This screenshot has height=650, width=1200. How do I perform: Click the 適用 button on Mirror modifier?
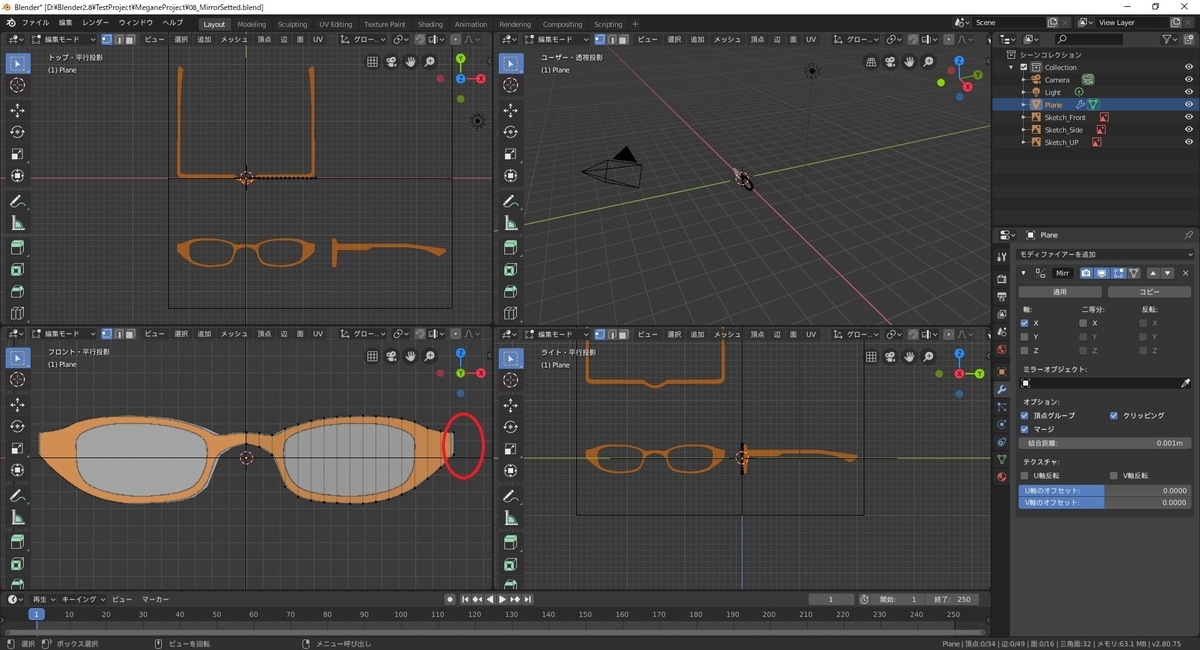1061,292
